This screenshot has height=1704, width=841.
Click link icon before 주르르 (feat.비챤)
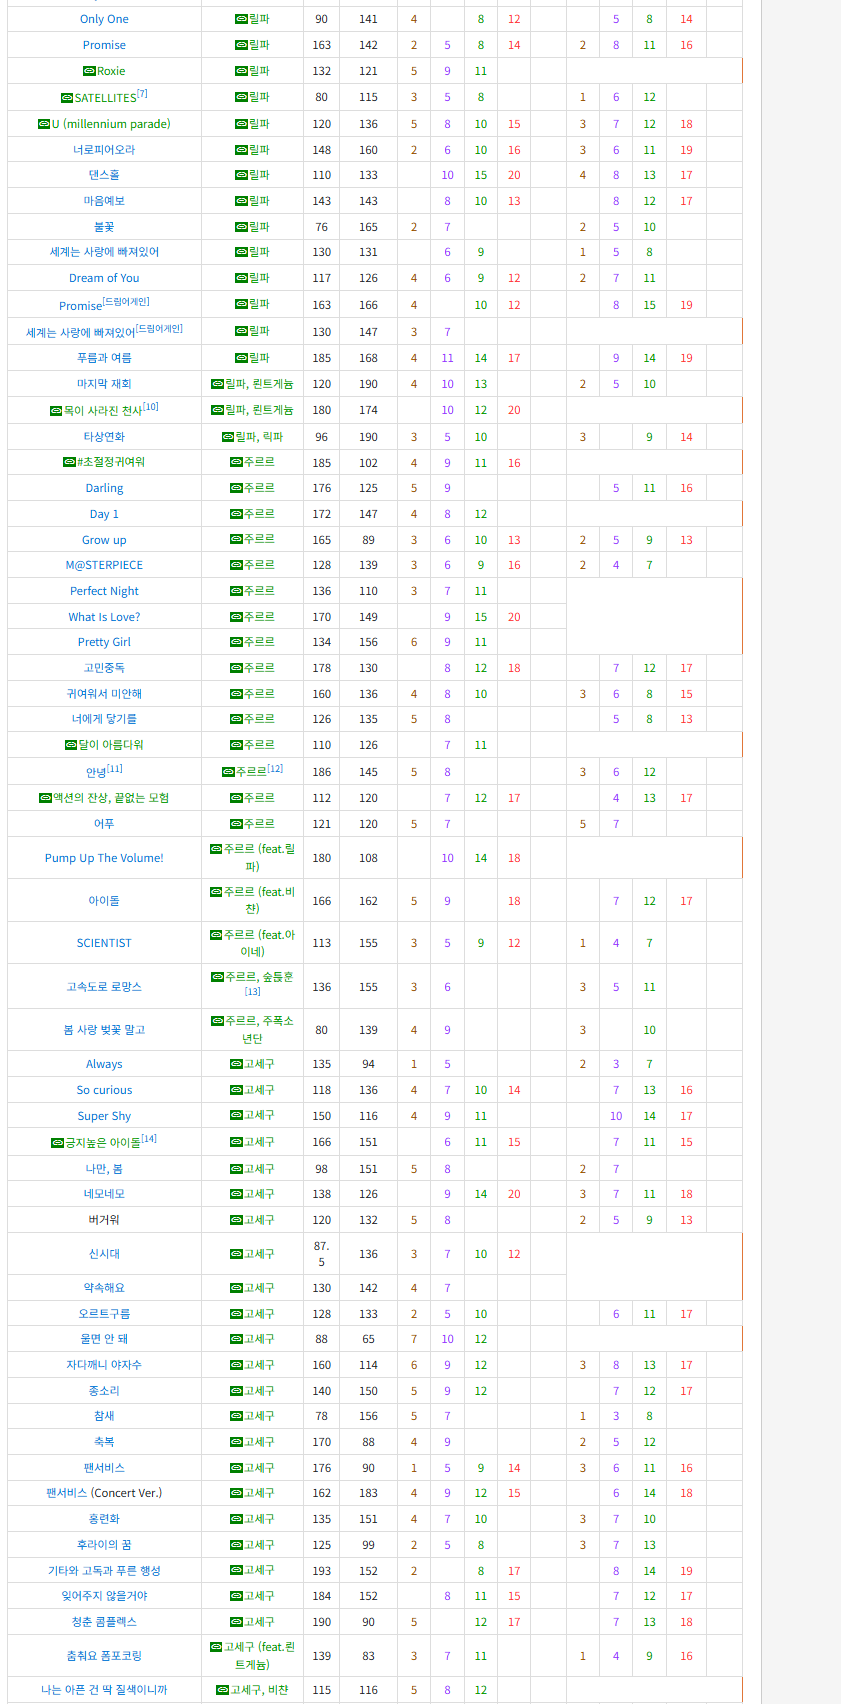point(216,891)
